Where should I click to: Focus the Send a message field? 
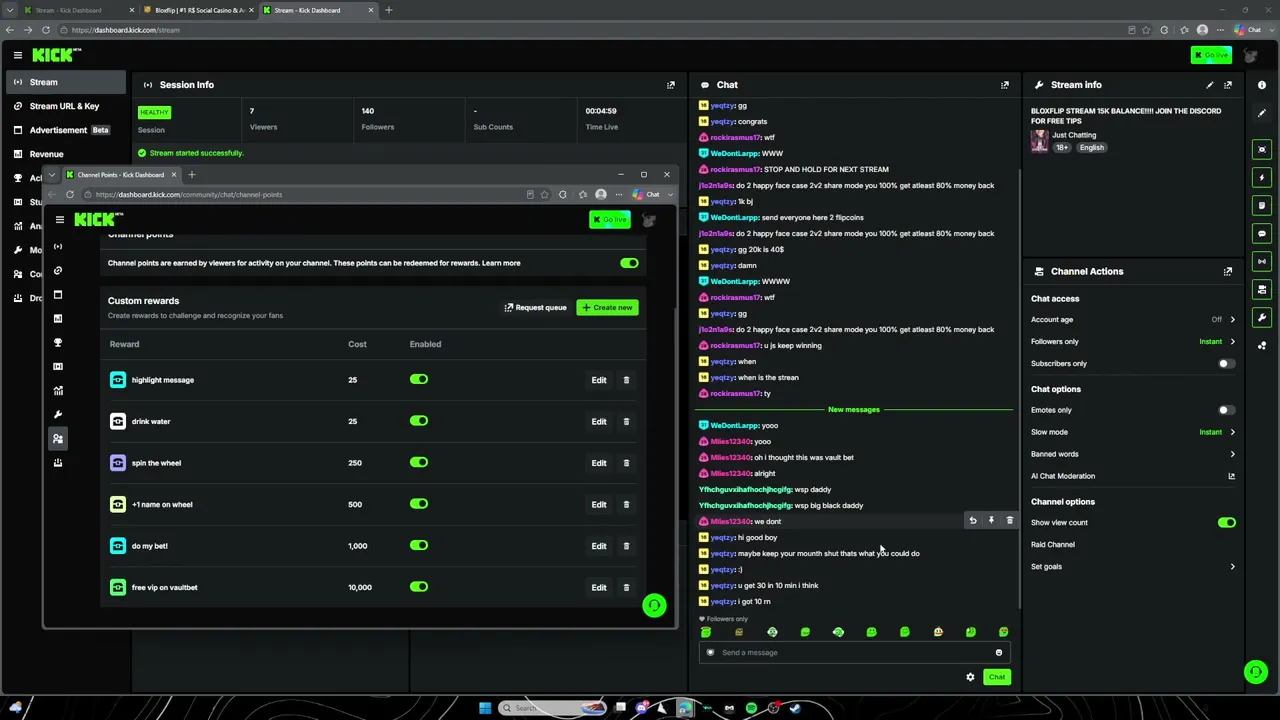coord(853,652)
